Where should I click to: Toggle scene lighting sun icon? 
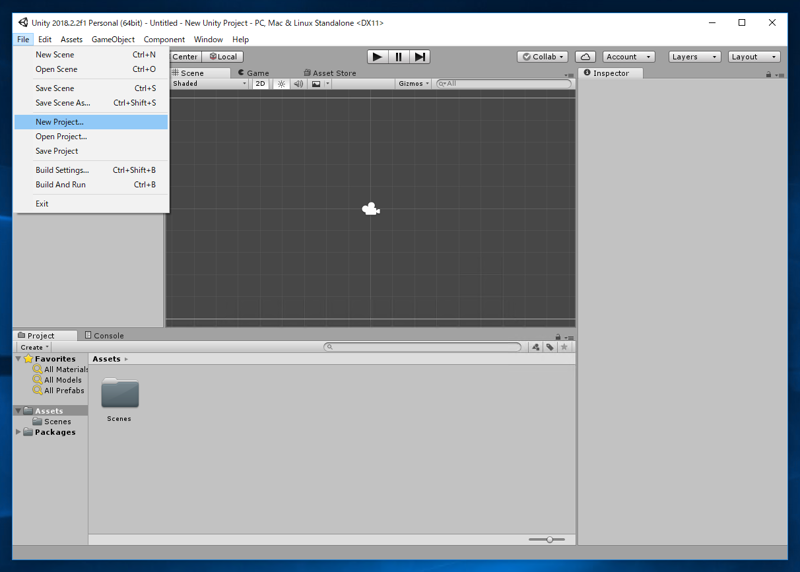[281, 84]
